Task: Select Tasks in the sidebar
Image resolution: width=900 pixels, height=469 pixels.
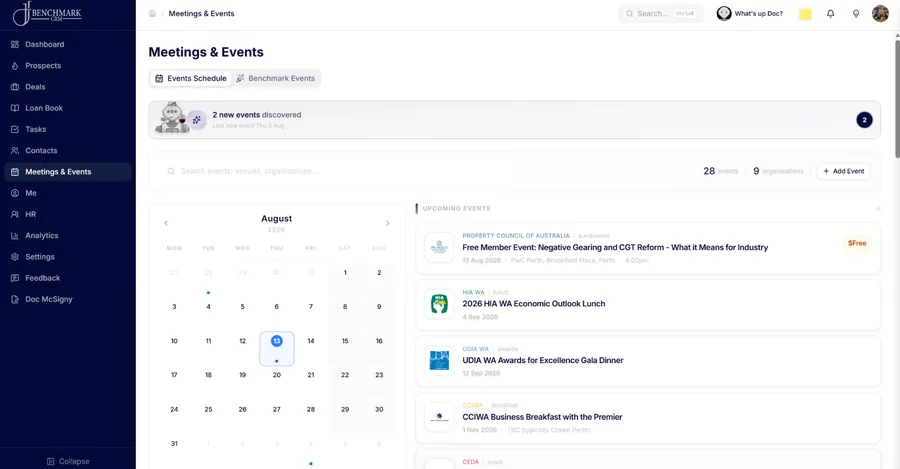Action: [x=68, y=129]
